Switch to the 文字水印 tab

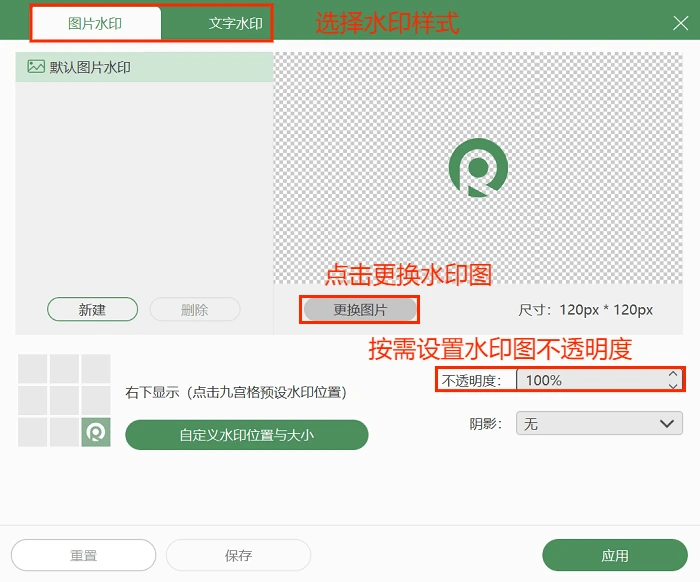[x=236, y=23]
